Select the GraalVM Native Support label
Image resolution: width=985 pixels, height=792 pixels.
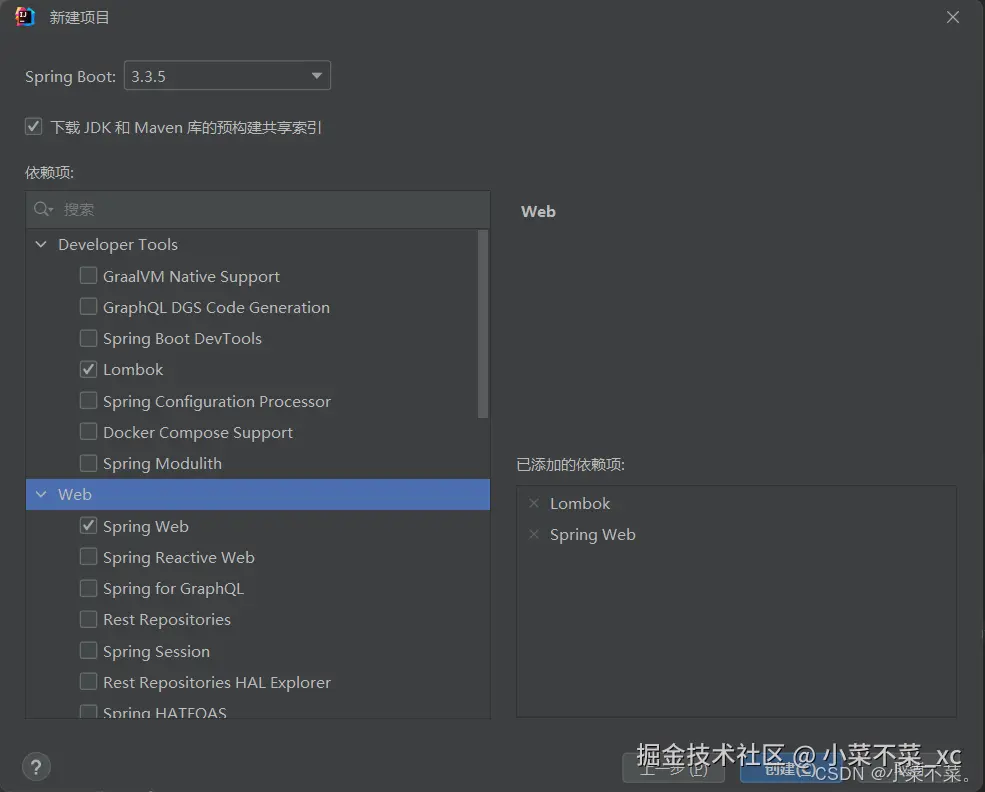point(191,276)
